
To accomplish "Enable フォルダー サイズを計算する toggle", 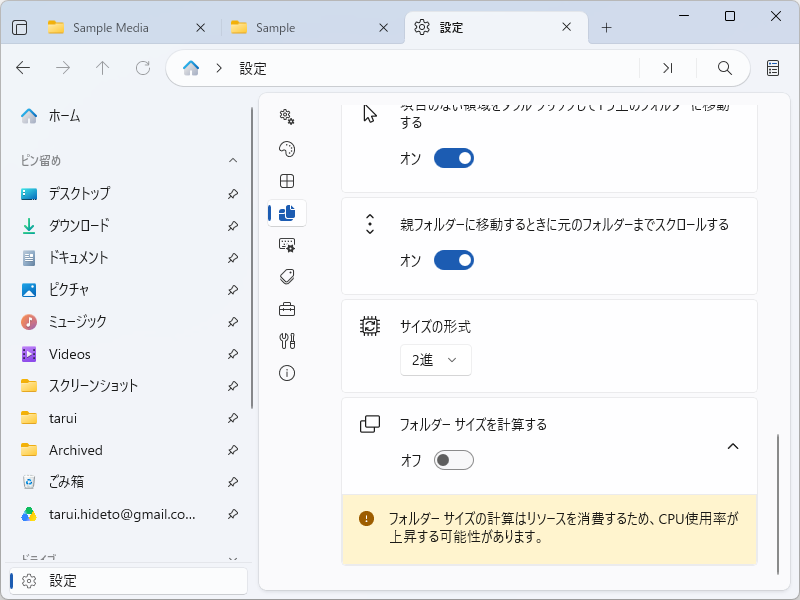I will click(454, 460).
